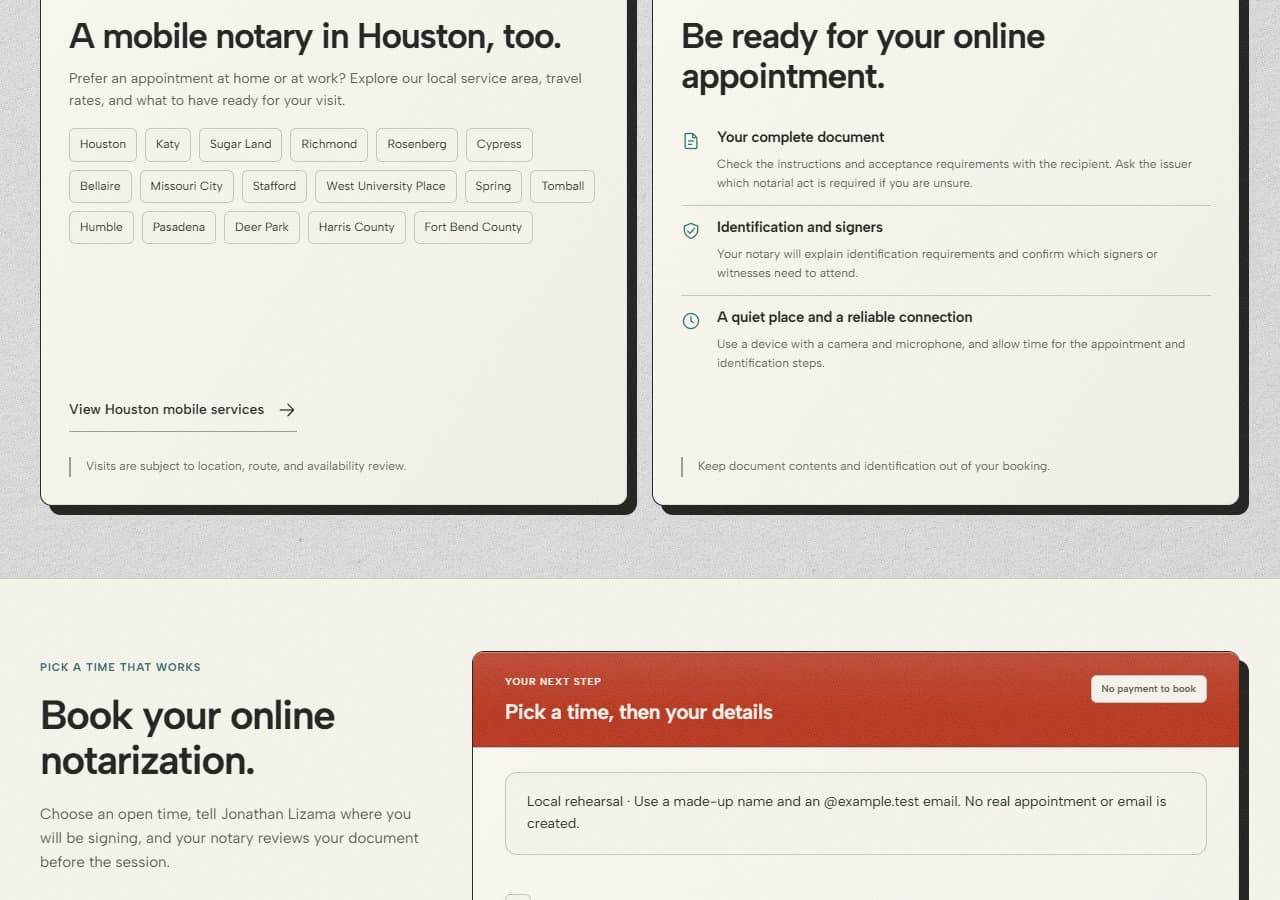Select the Rosenberg area chip
Viewport: 1280px width, 900px height.
coord(417,144)
